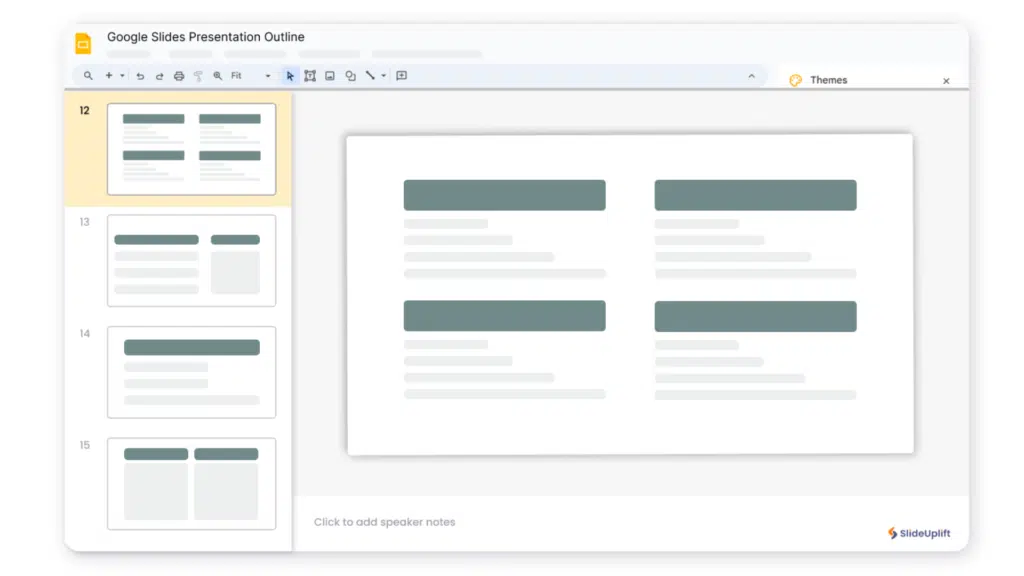Click the Zoom magnifier tool

(217, 76)
